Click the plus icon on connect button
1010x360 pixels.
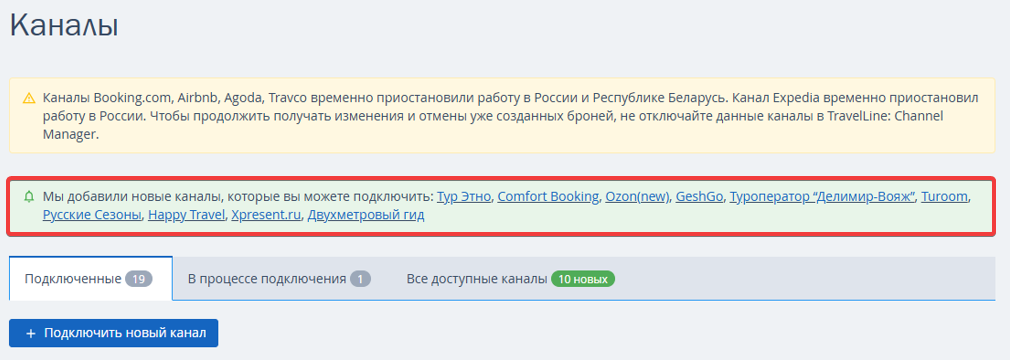(30, 334)
